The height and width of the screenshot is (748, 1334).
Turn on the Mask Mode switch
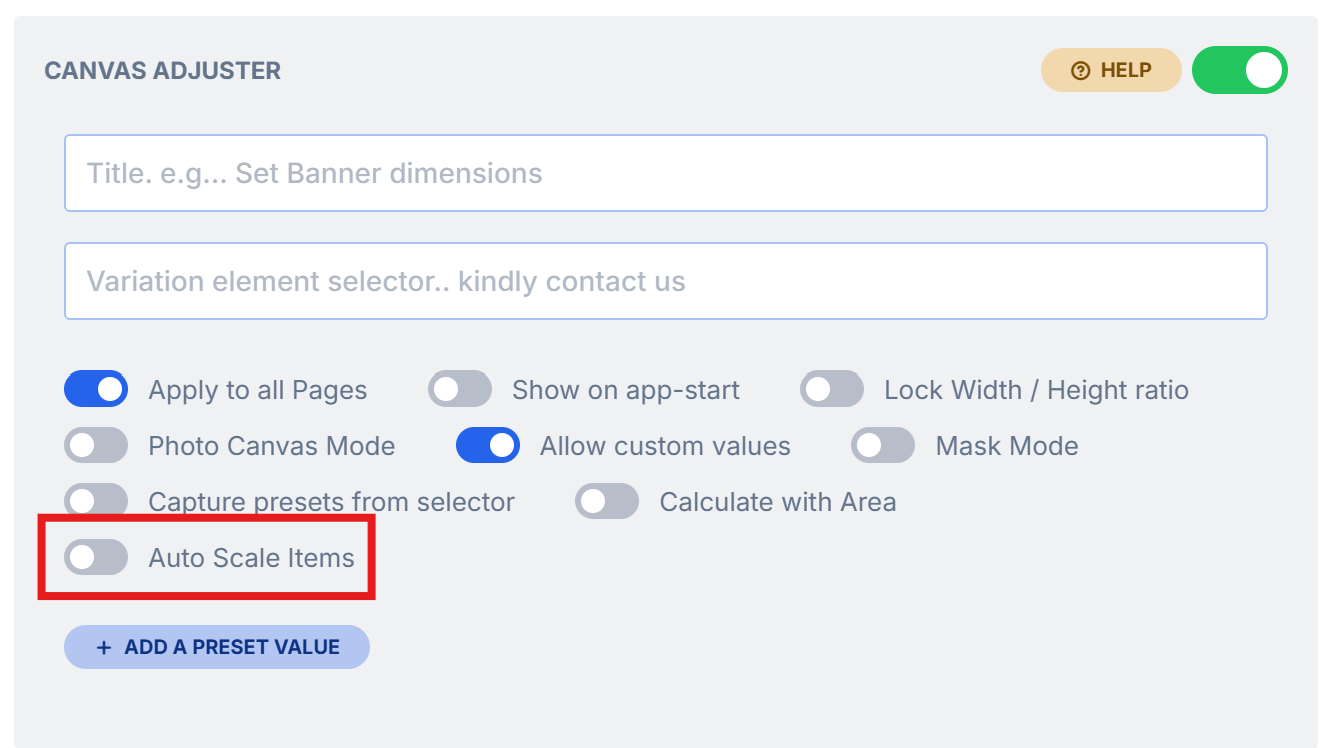tap(883, 445)
